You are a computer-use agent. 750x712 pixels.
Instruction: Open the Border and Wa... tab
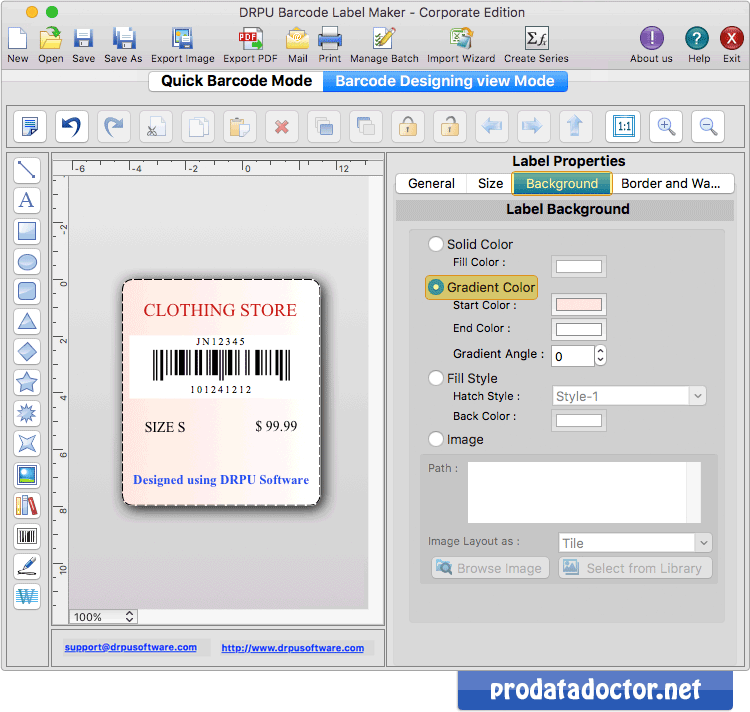pos(671,184)
